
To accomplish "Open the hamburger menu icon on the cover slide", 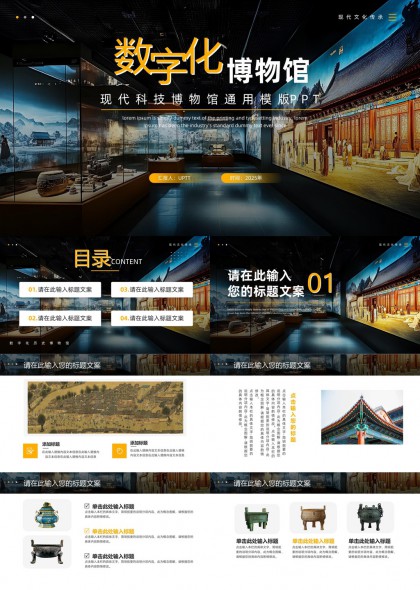I will click(393, 17).
